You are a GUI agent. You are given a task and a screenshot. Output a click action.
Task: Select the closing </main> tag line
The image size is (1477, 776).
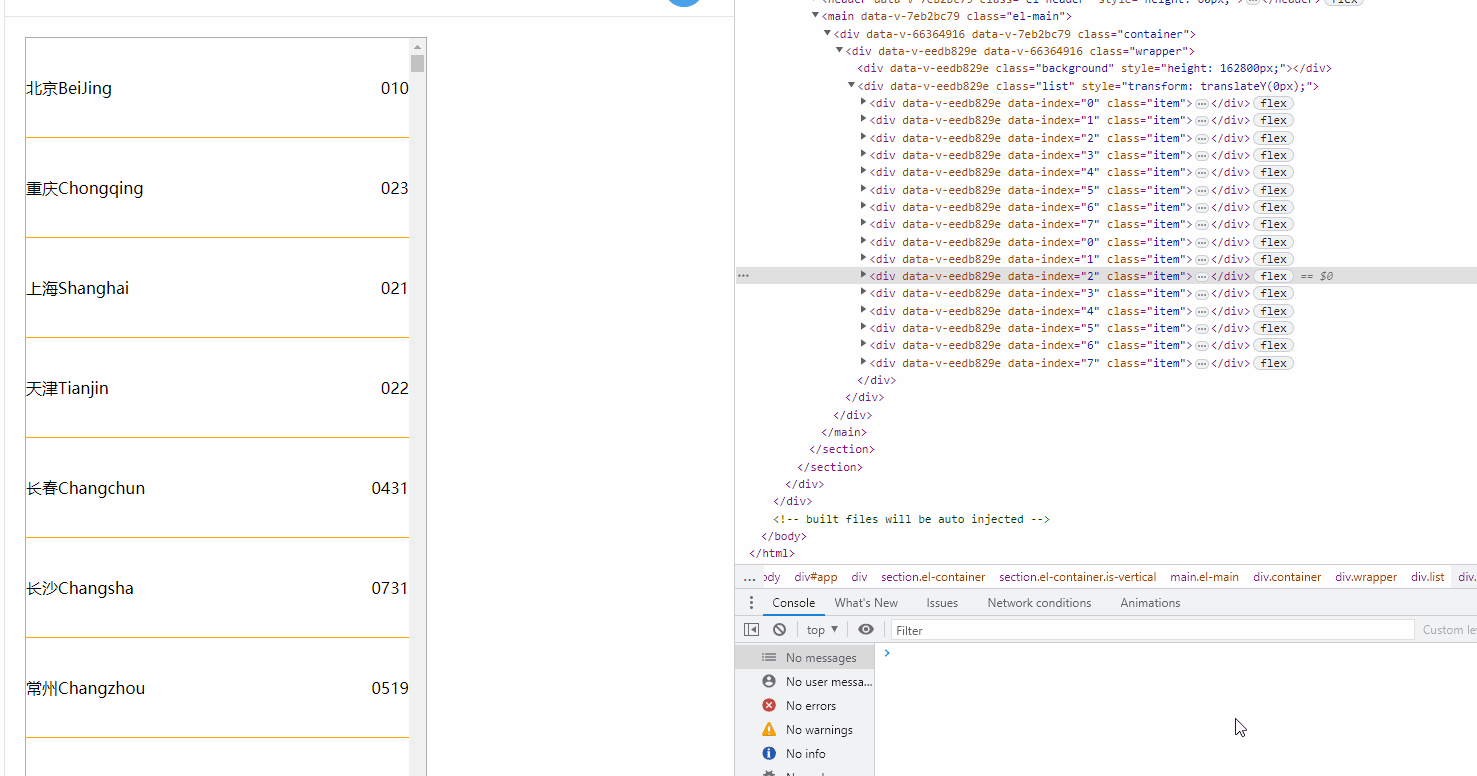pos(843,432)
